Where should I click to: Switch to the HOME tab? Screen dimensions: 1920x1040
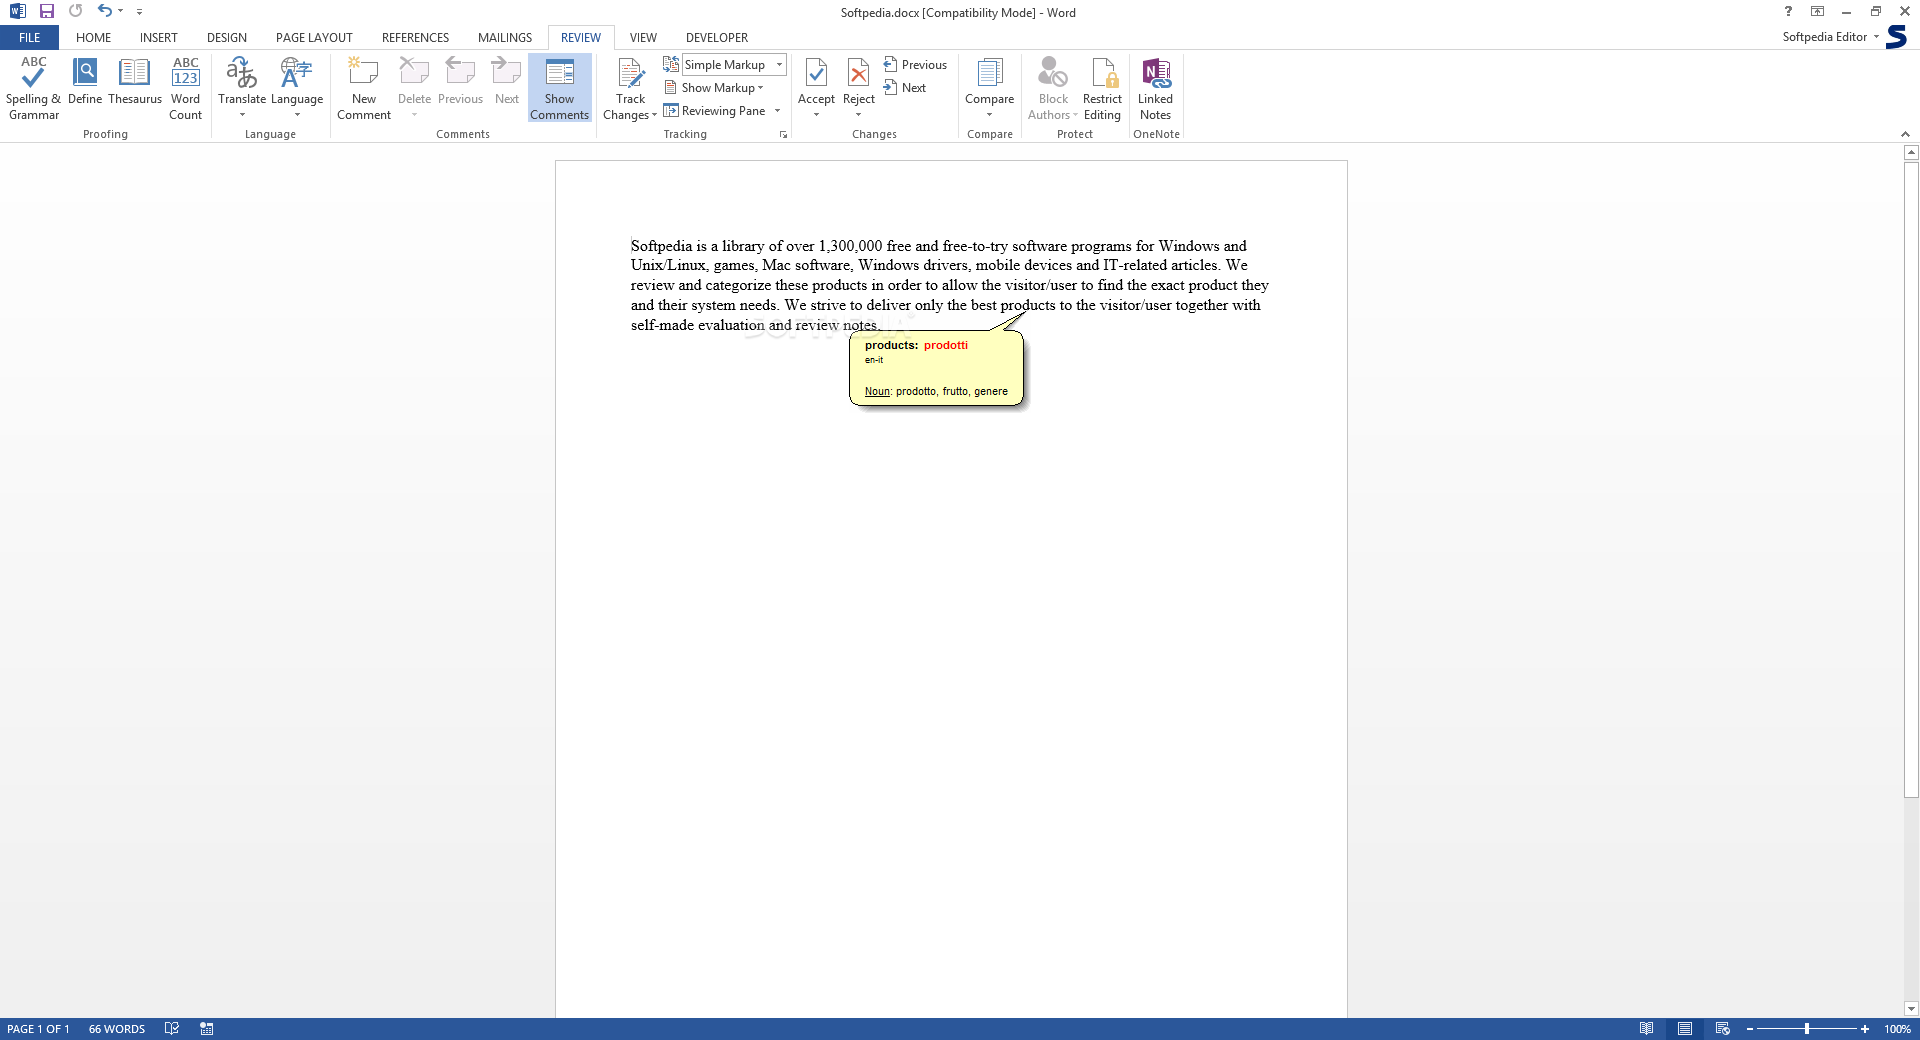[94, 38]
